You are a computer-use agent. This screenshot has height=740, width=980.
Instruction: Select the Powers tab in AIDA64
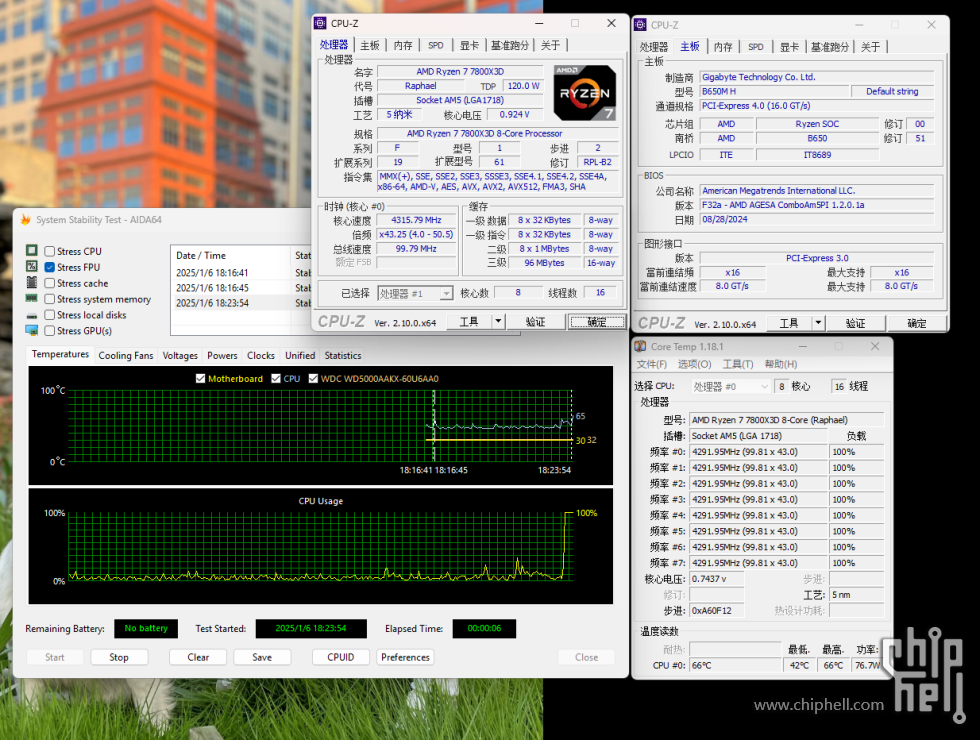tap(222, 356)
